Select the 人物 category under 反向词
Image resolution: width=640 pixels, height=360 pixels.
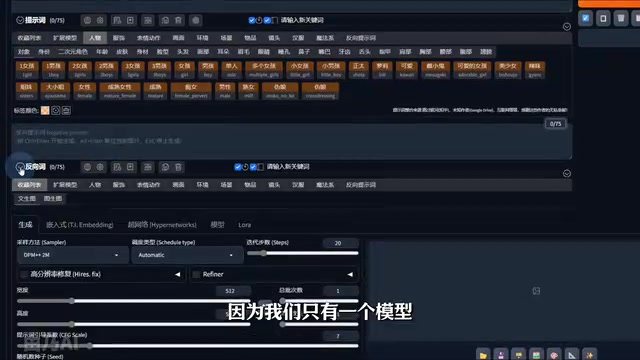[x=95, y=184]
